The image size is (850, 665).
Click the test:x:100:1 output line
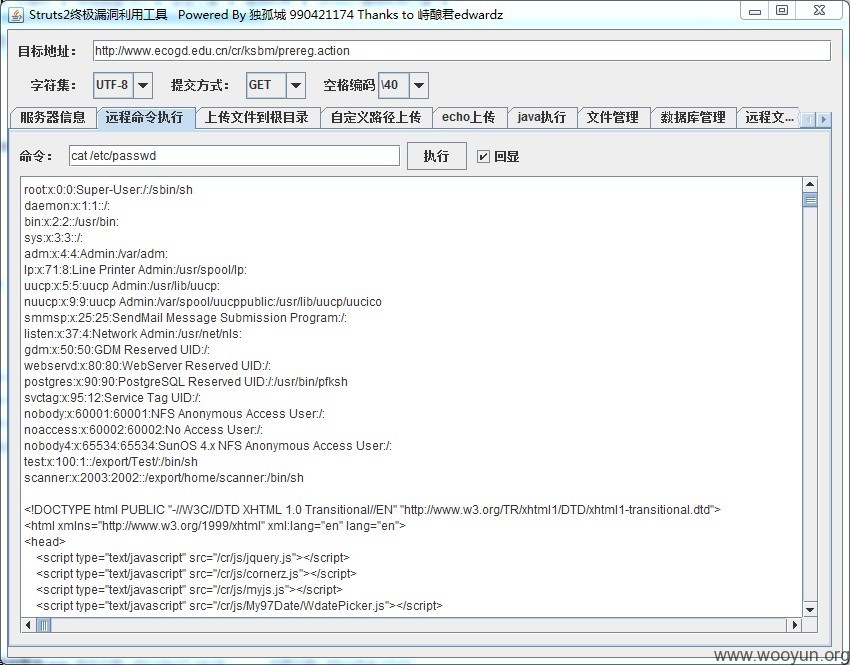click(111, 462)
